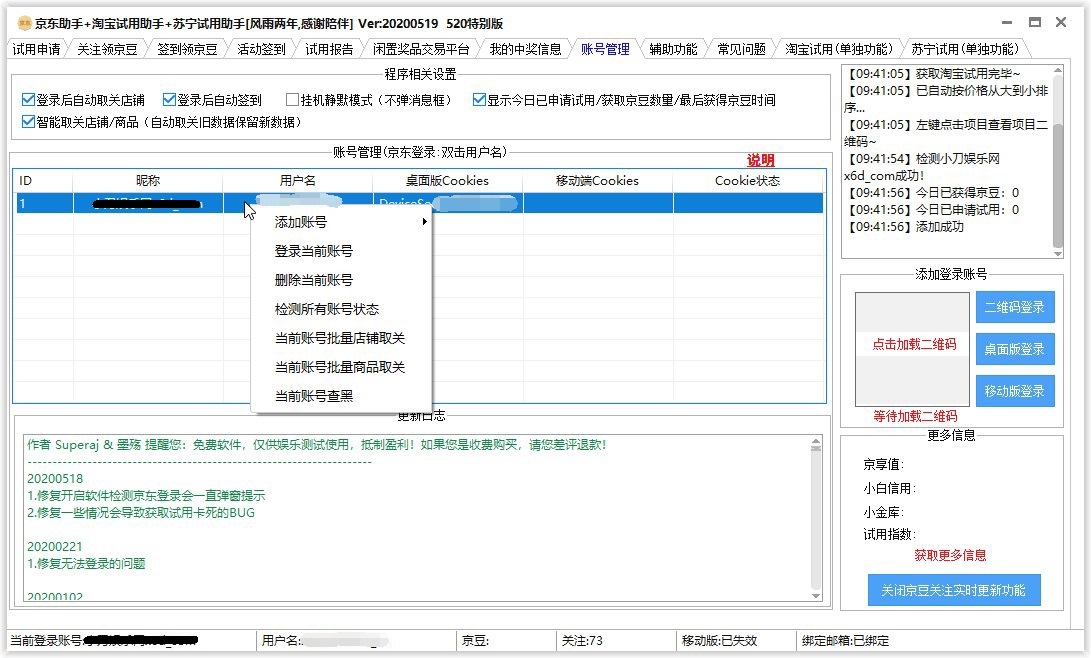Viewport: 1091px width, 658px height.
Task: Choose 当前账号查黑 from context menu
Action: point(341,396)
